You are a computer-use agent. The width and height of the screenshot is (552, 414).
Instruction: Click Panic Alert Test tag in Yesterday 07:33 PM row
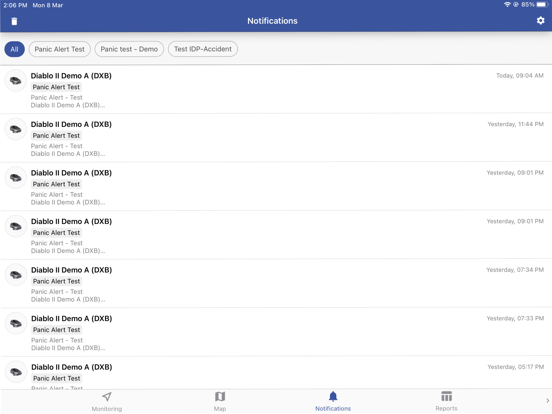pyautogui.click(x=56, y=330)
